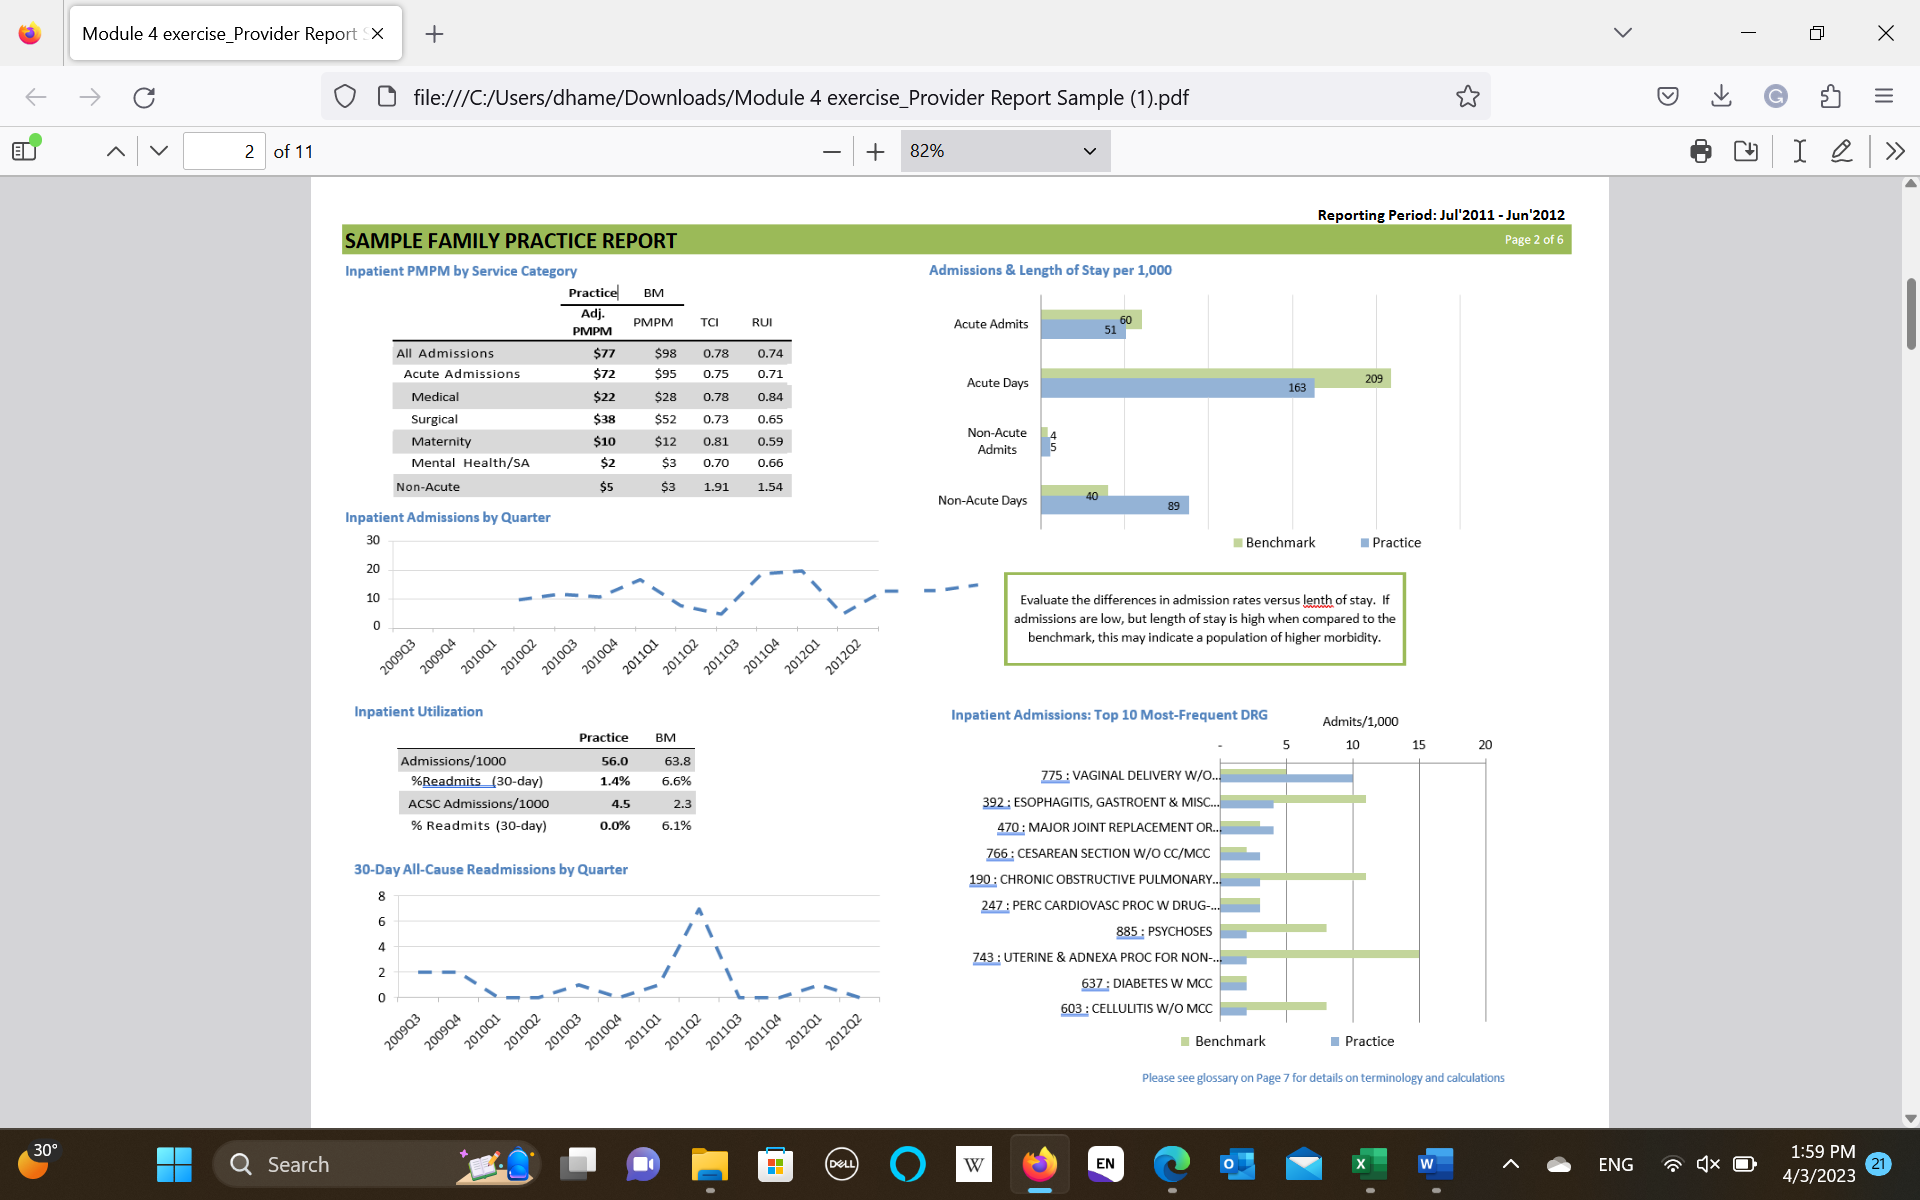This screenshot has width=1920, height=1200.
Task: Open the Grammarly extension icon
Action: click(1775, 96)
